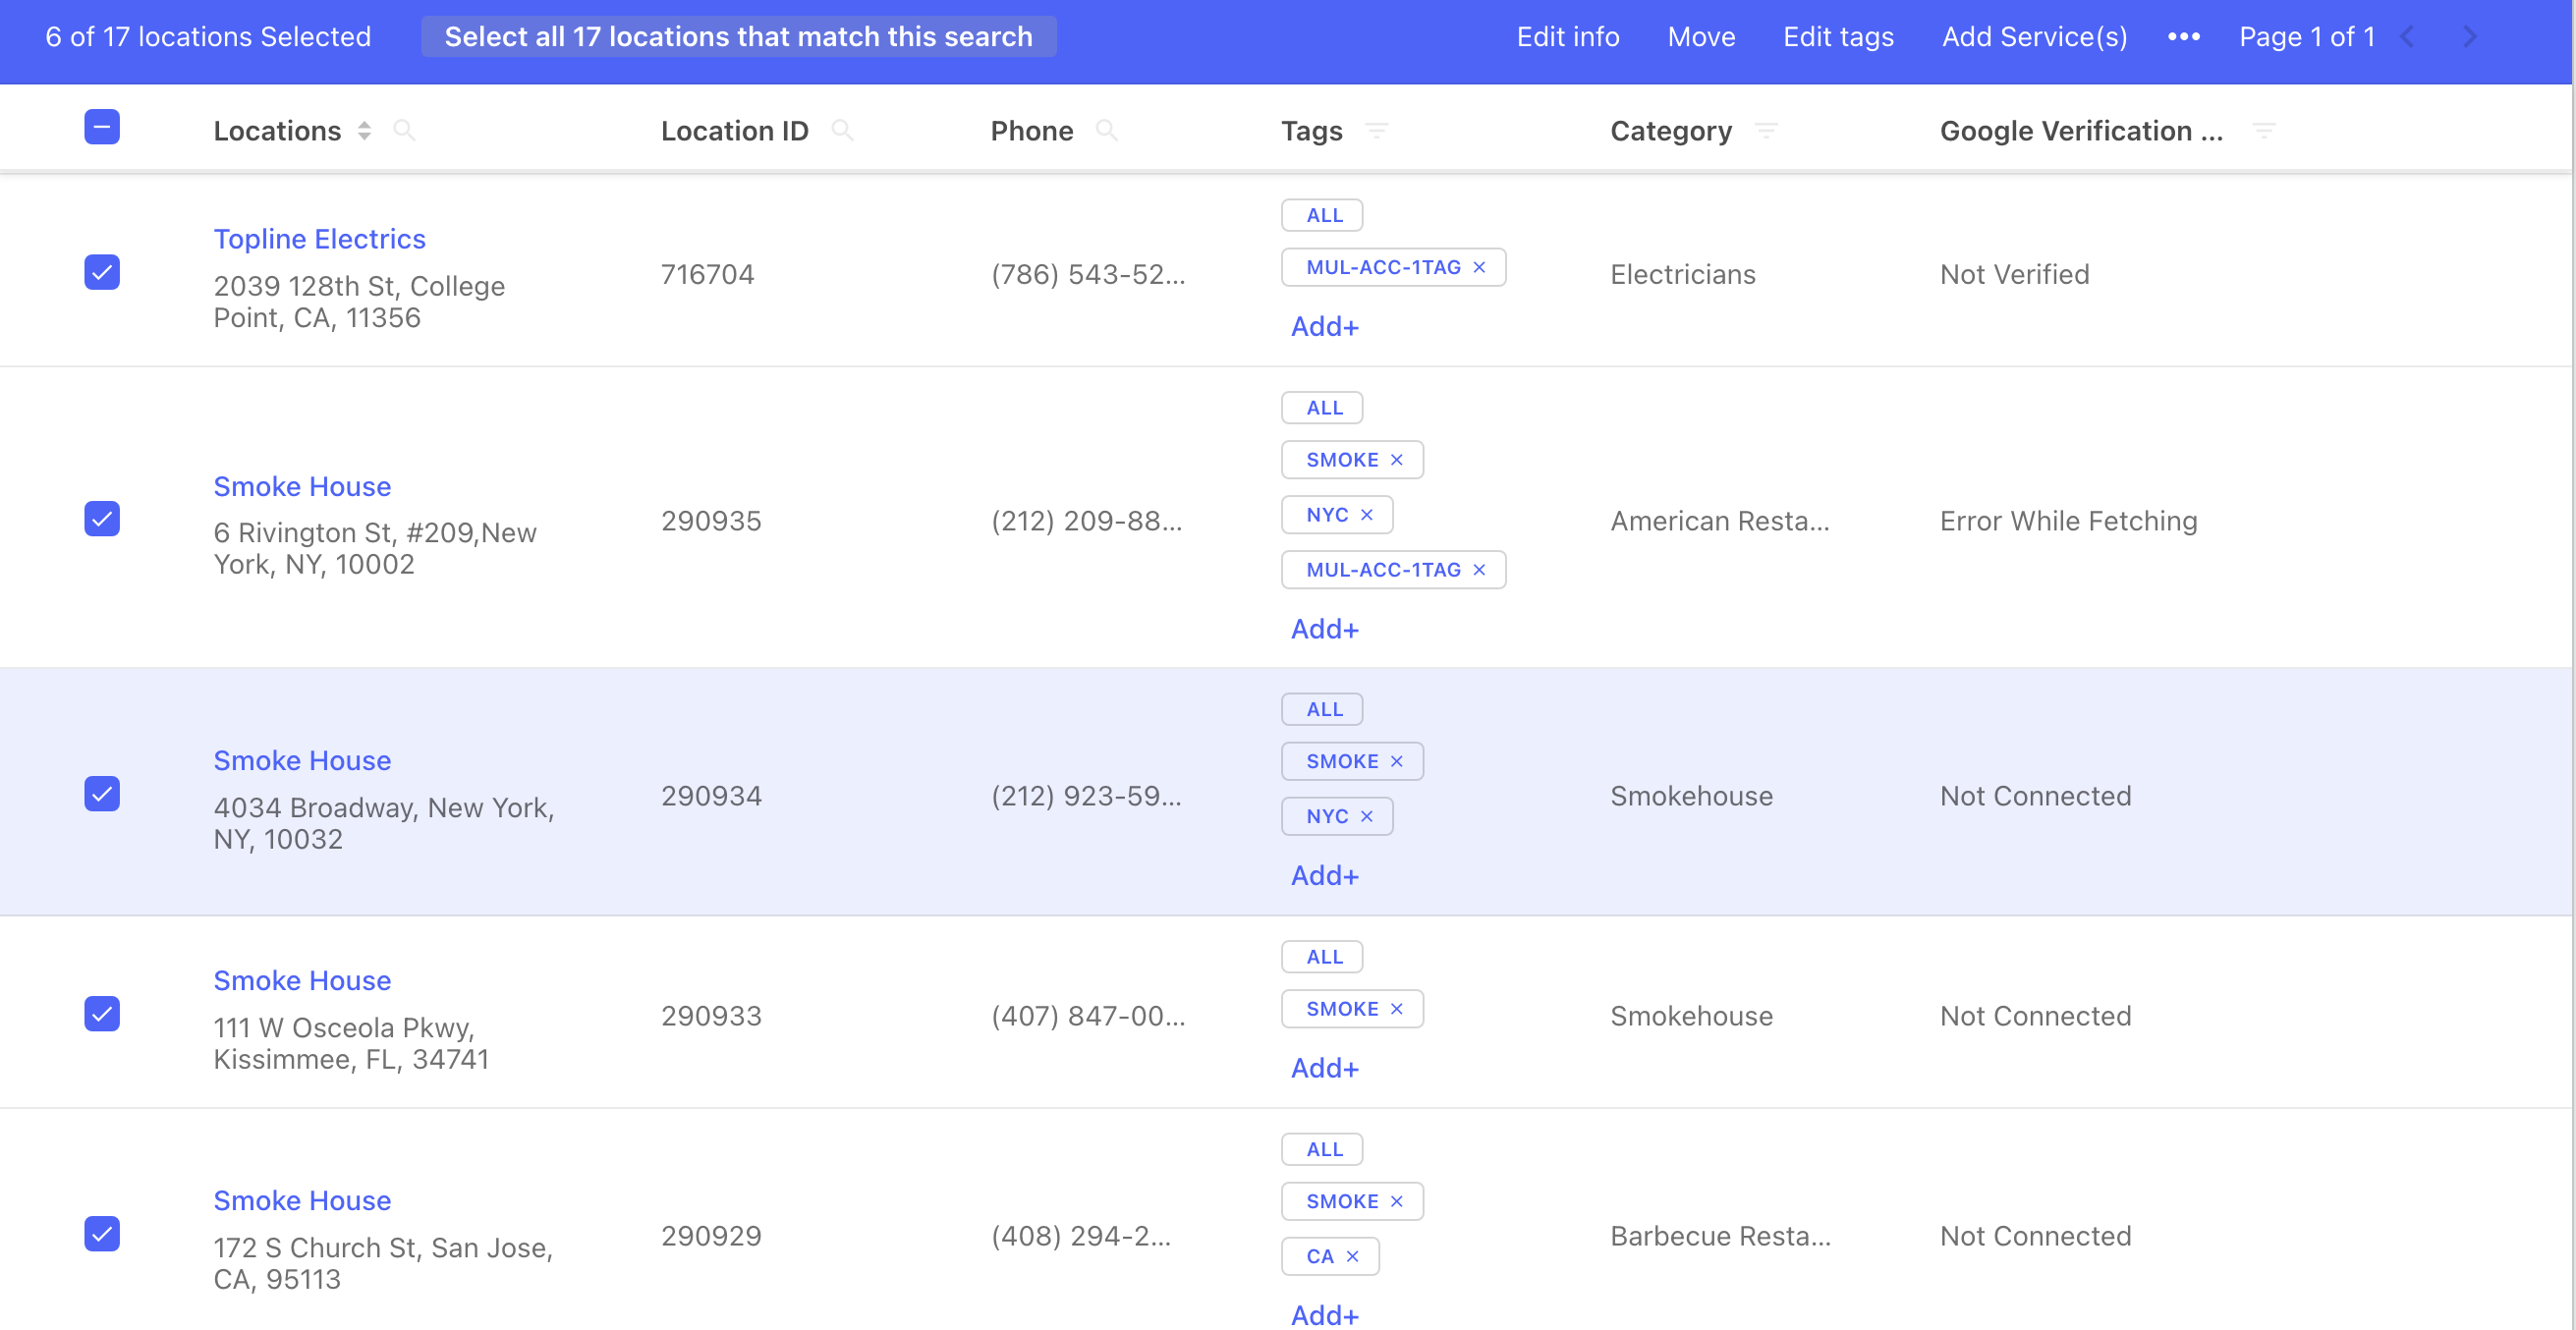
Task: Click the ALL tag on Topline Electrics
Action: pyautogui.click(x=1322, y=215)
